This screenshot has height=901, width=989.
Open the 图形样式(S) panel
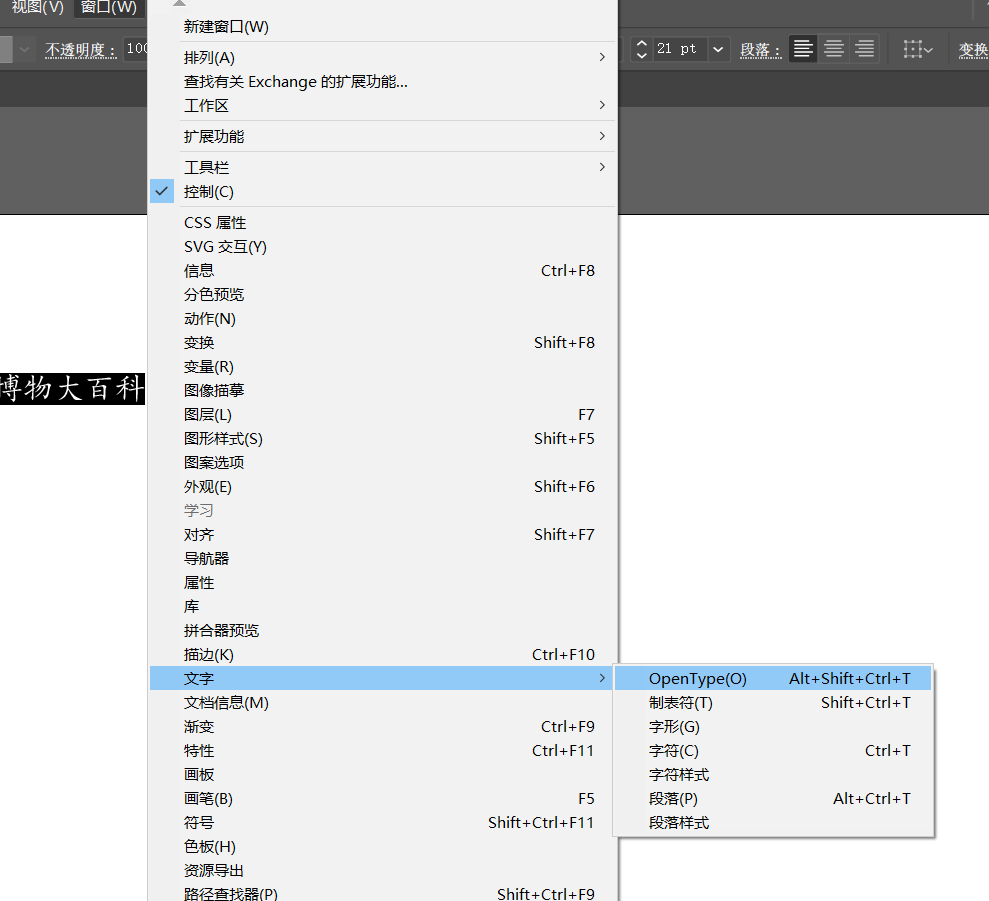[382, 439]
